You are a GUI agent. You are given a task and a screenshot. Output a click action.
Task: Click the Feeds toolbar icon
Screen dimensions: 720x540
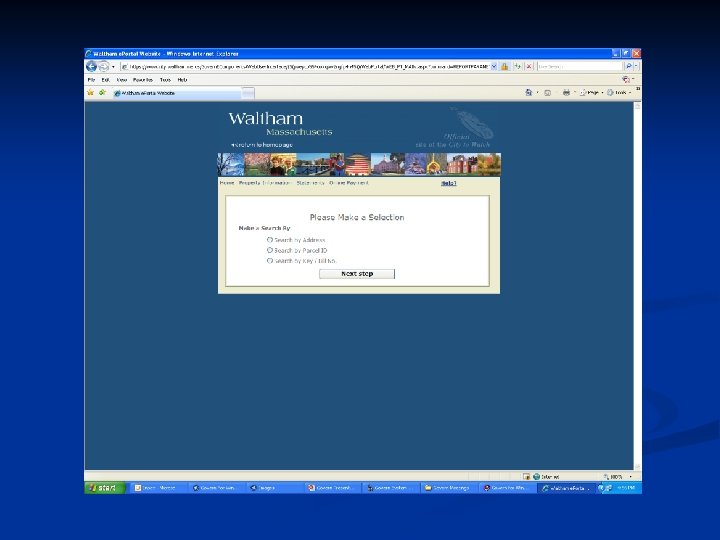click(547, 93)
